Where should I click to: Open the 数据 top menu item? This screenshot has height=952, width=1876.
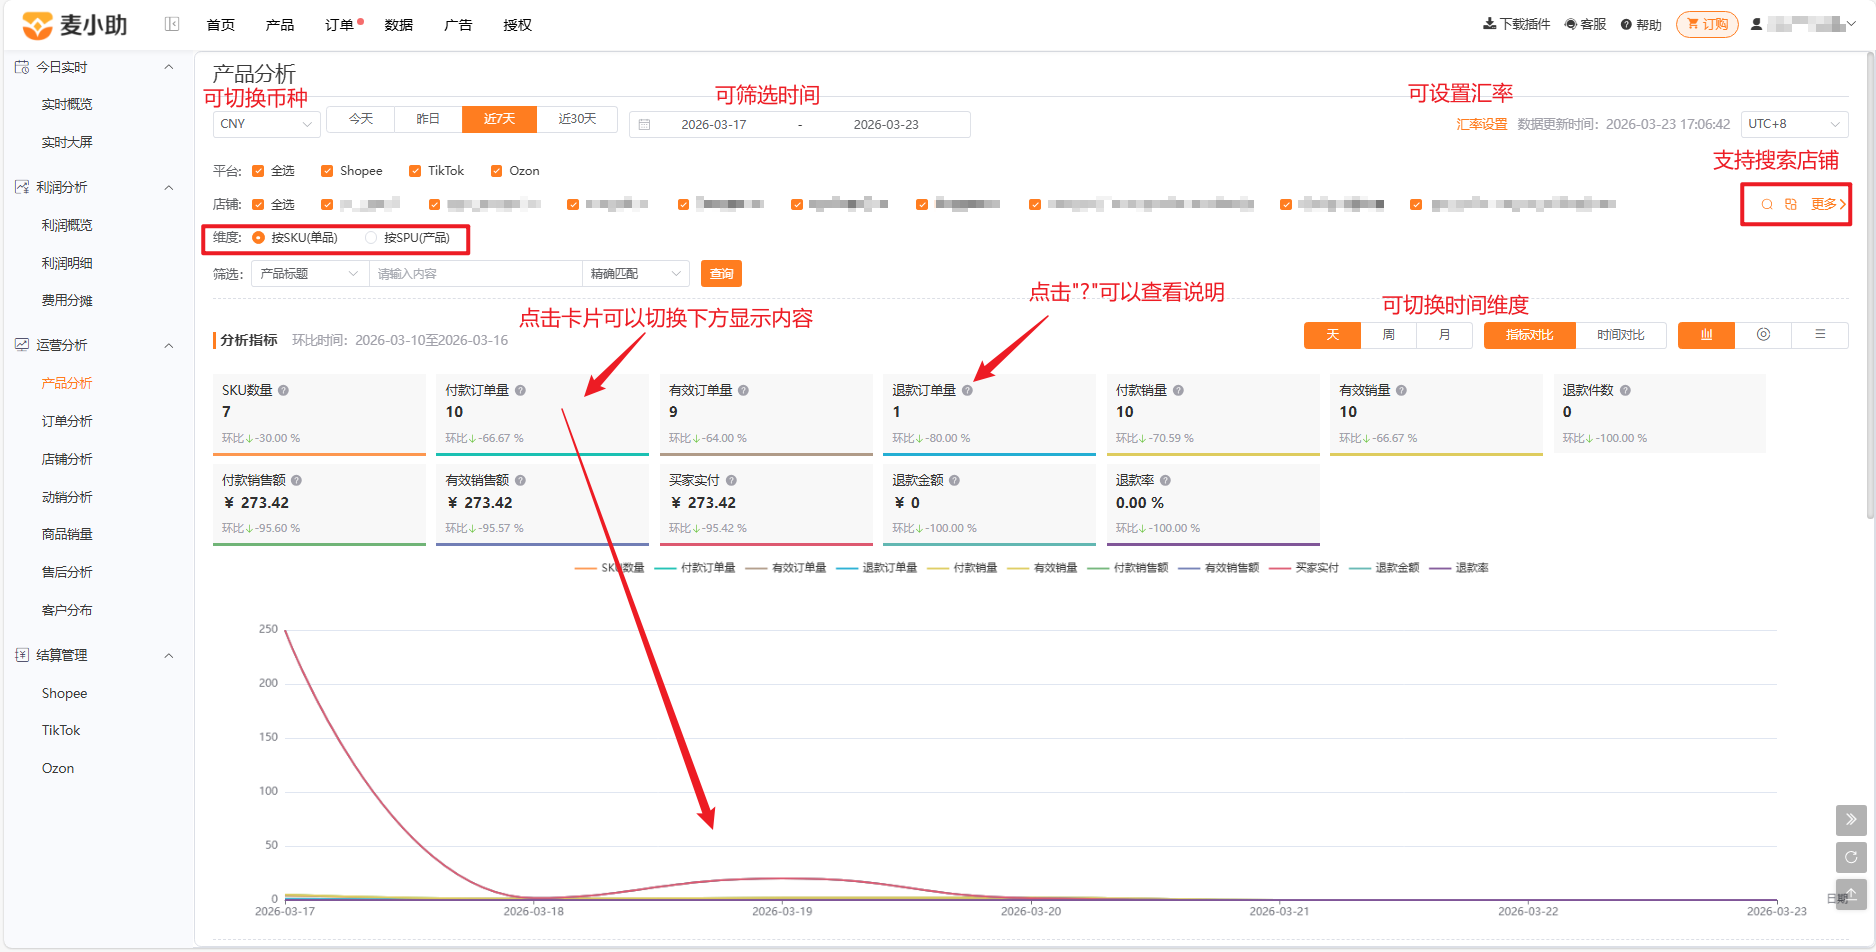398,25
